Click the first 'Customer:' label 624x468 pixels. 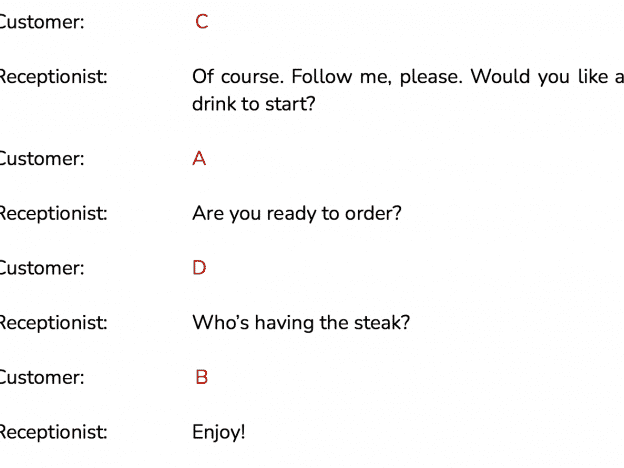pos(41,22)
